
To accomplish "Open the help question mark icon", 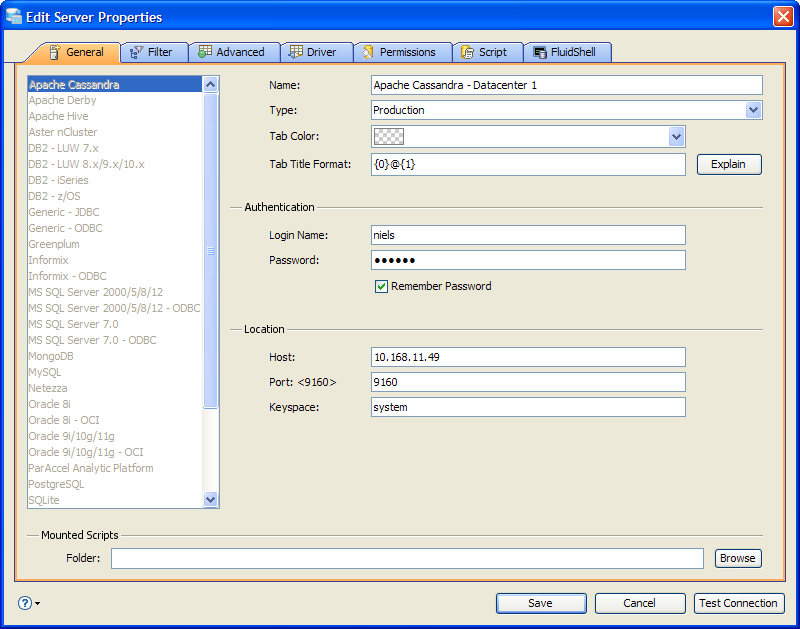I will 24,603.
